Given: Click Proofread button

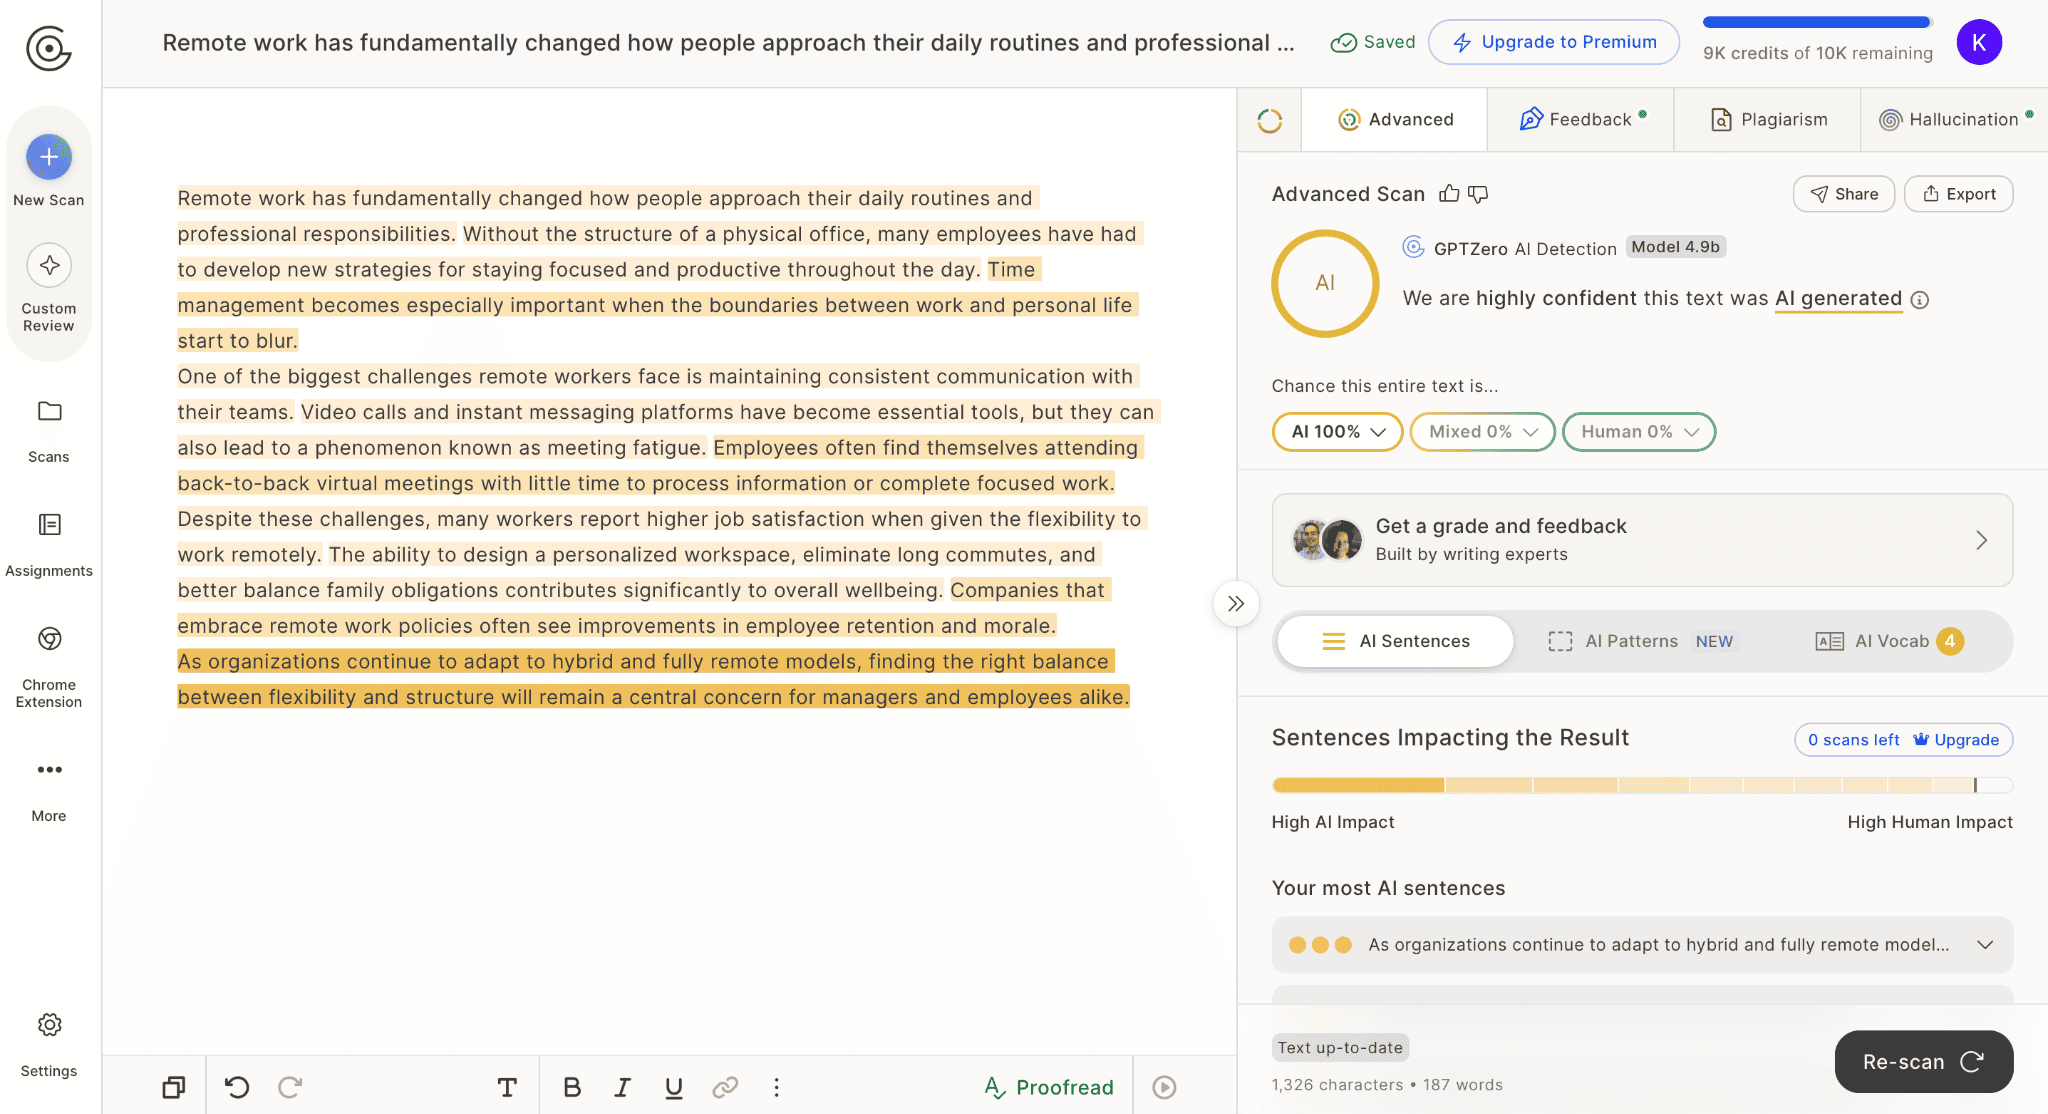Looking at the screenshot, I should pyautogui.click(x=1049, y=1087).
